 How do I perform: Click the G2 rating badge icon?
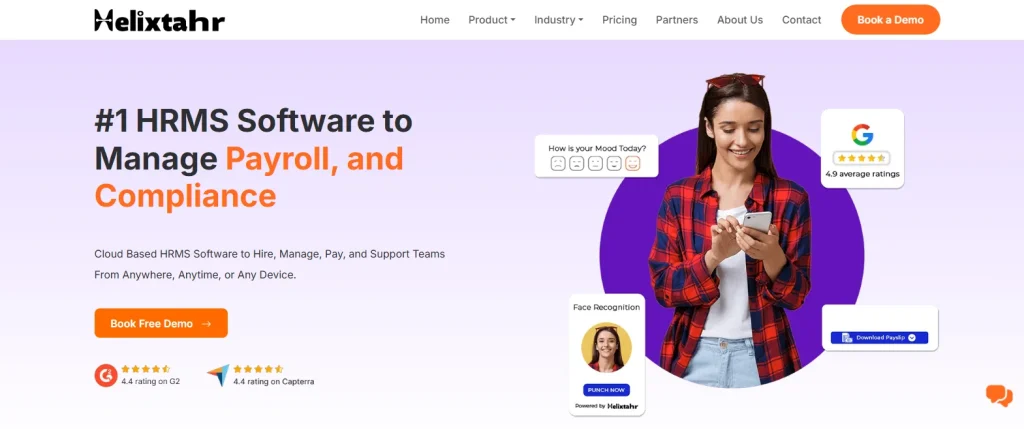click(106, 375)
